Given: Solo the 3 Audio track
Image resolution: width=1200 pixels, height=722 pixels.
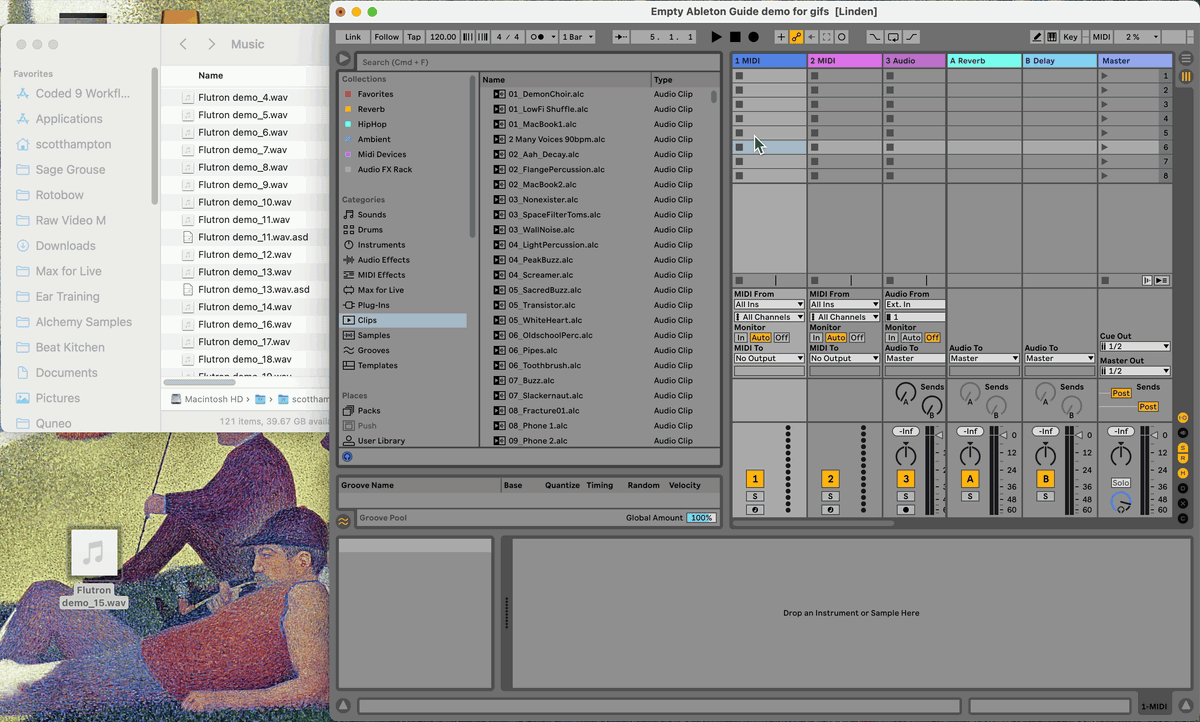Looking at the screenshot, I should pos(905,496).
